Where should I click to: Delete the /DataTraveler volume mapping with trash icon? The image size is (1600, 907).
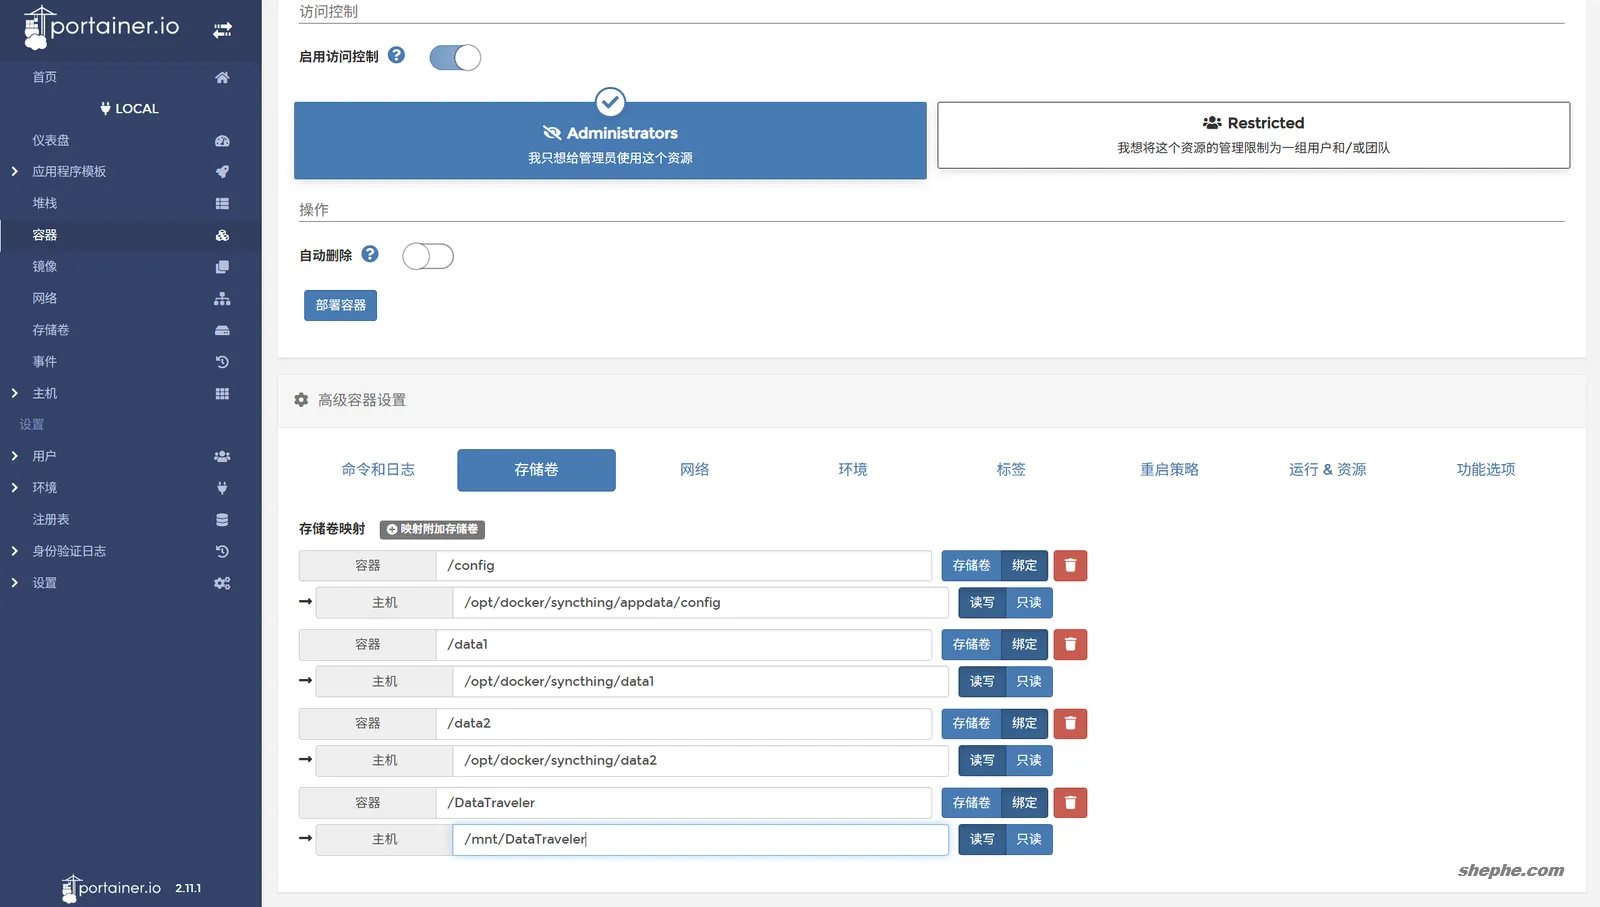click(1069, 802)
